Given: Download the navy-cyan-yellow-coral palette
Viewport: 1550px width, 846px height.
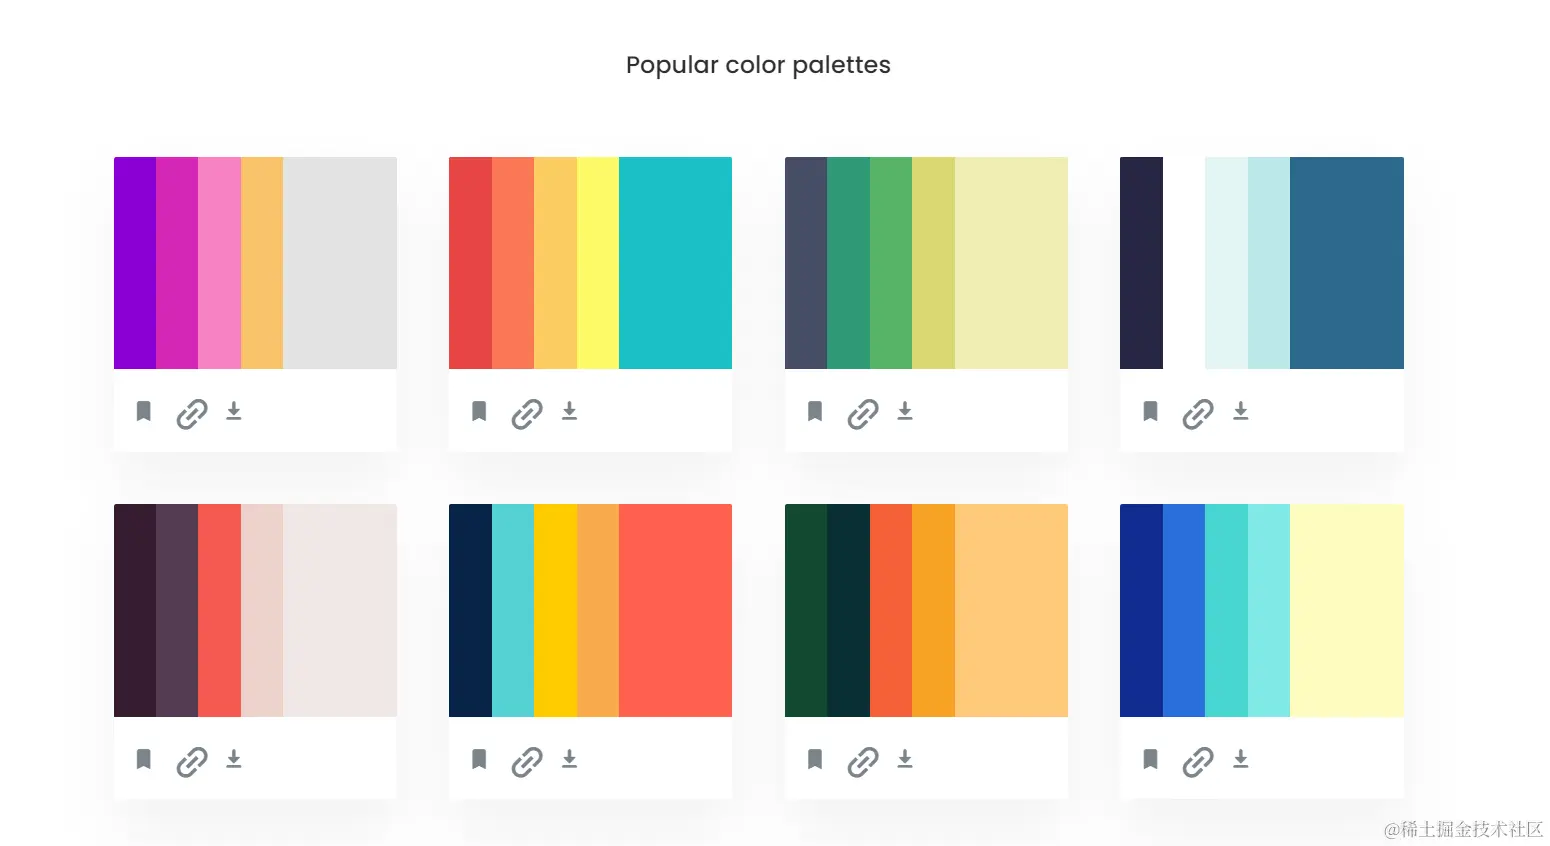Looking at the screenshot, I should point(569,759).
